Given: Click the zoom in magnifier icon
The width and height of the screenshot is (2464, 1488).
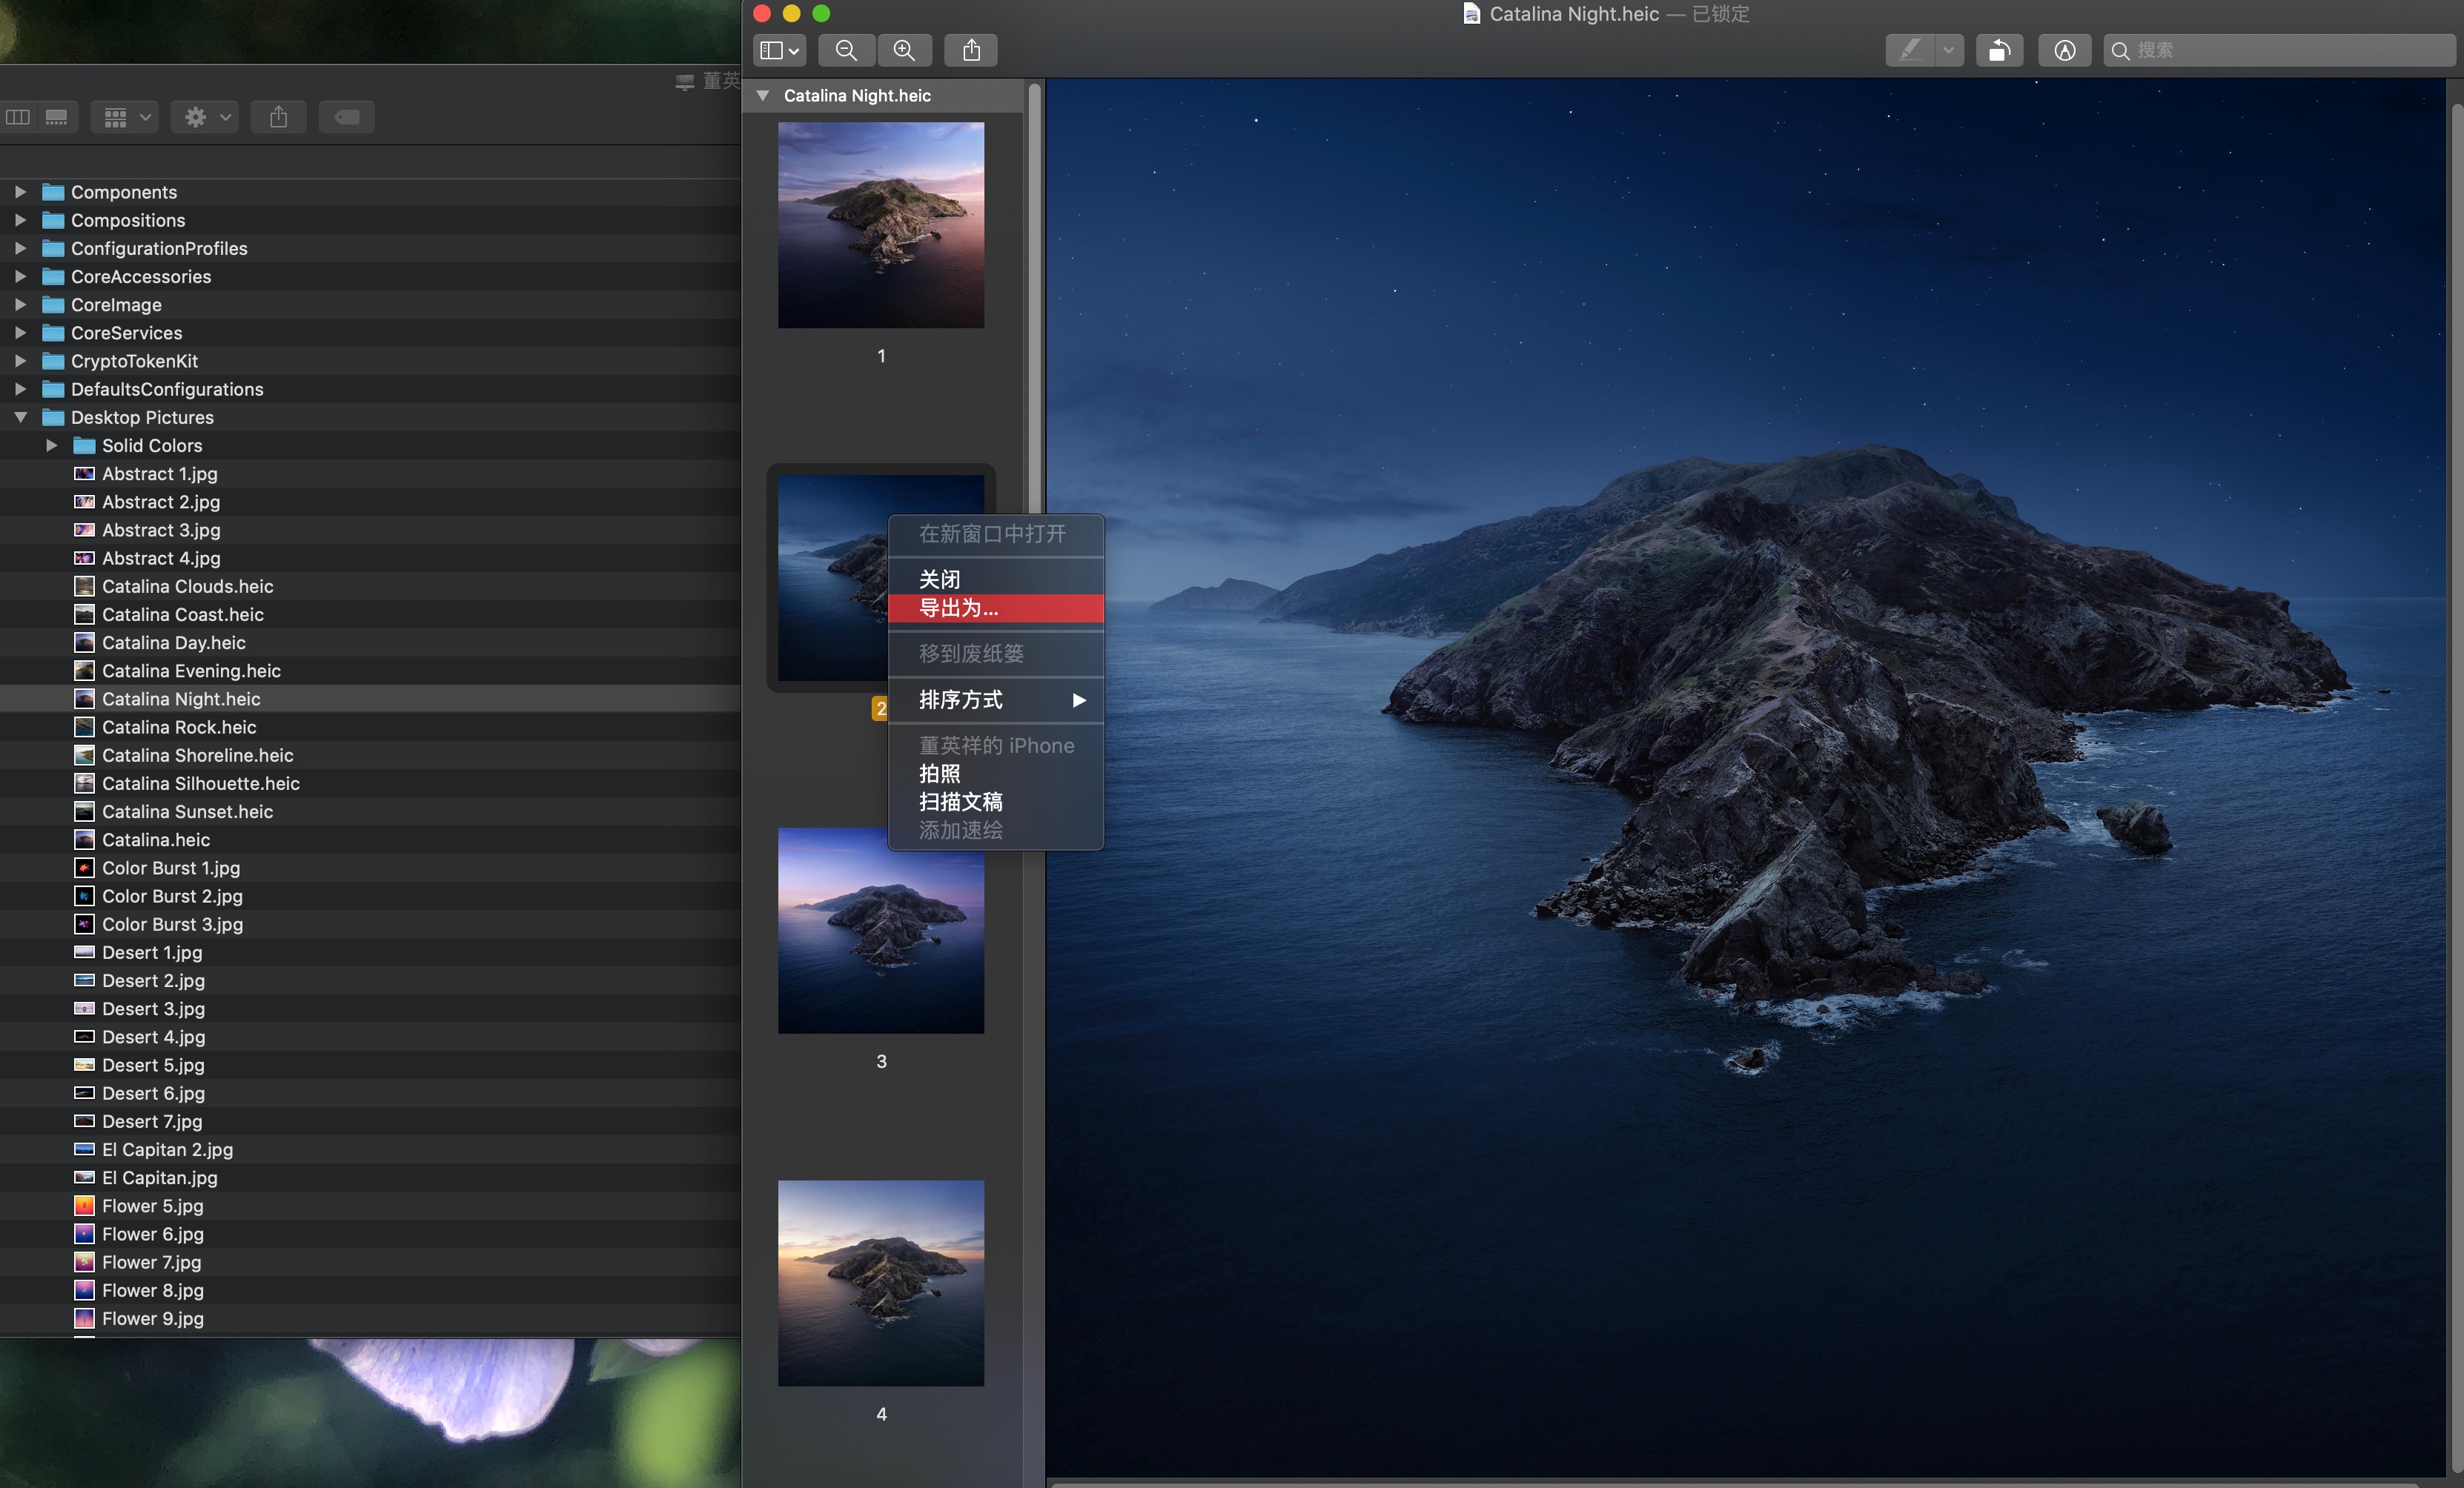Looking at the screenshot, I should (904, 50).
